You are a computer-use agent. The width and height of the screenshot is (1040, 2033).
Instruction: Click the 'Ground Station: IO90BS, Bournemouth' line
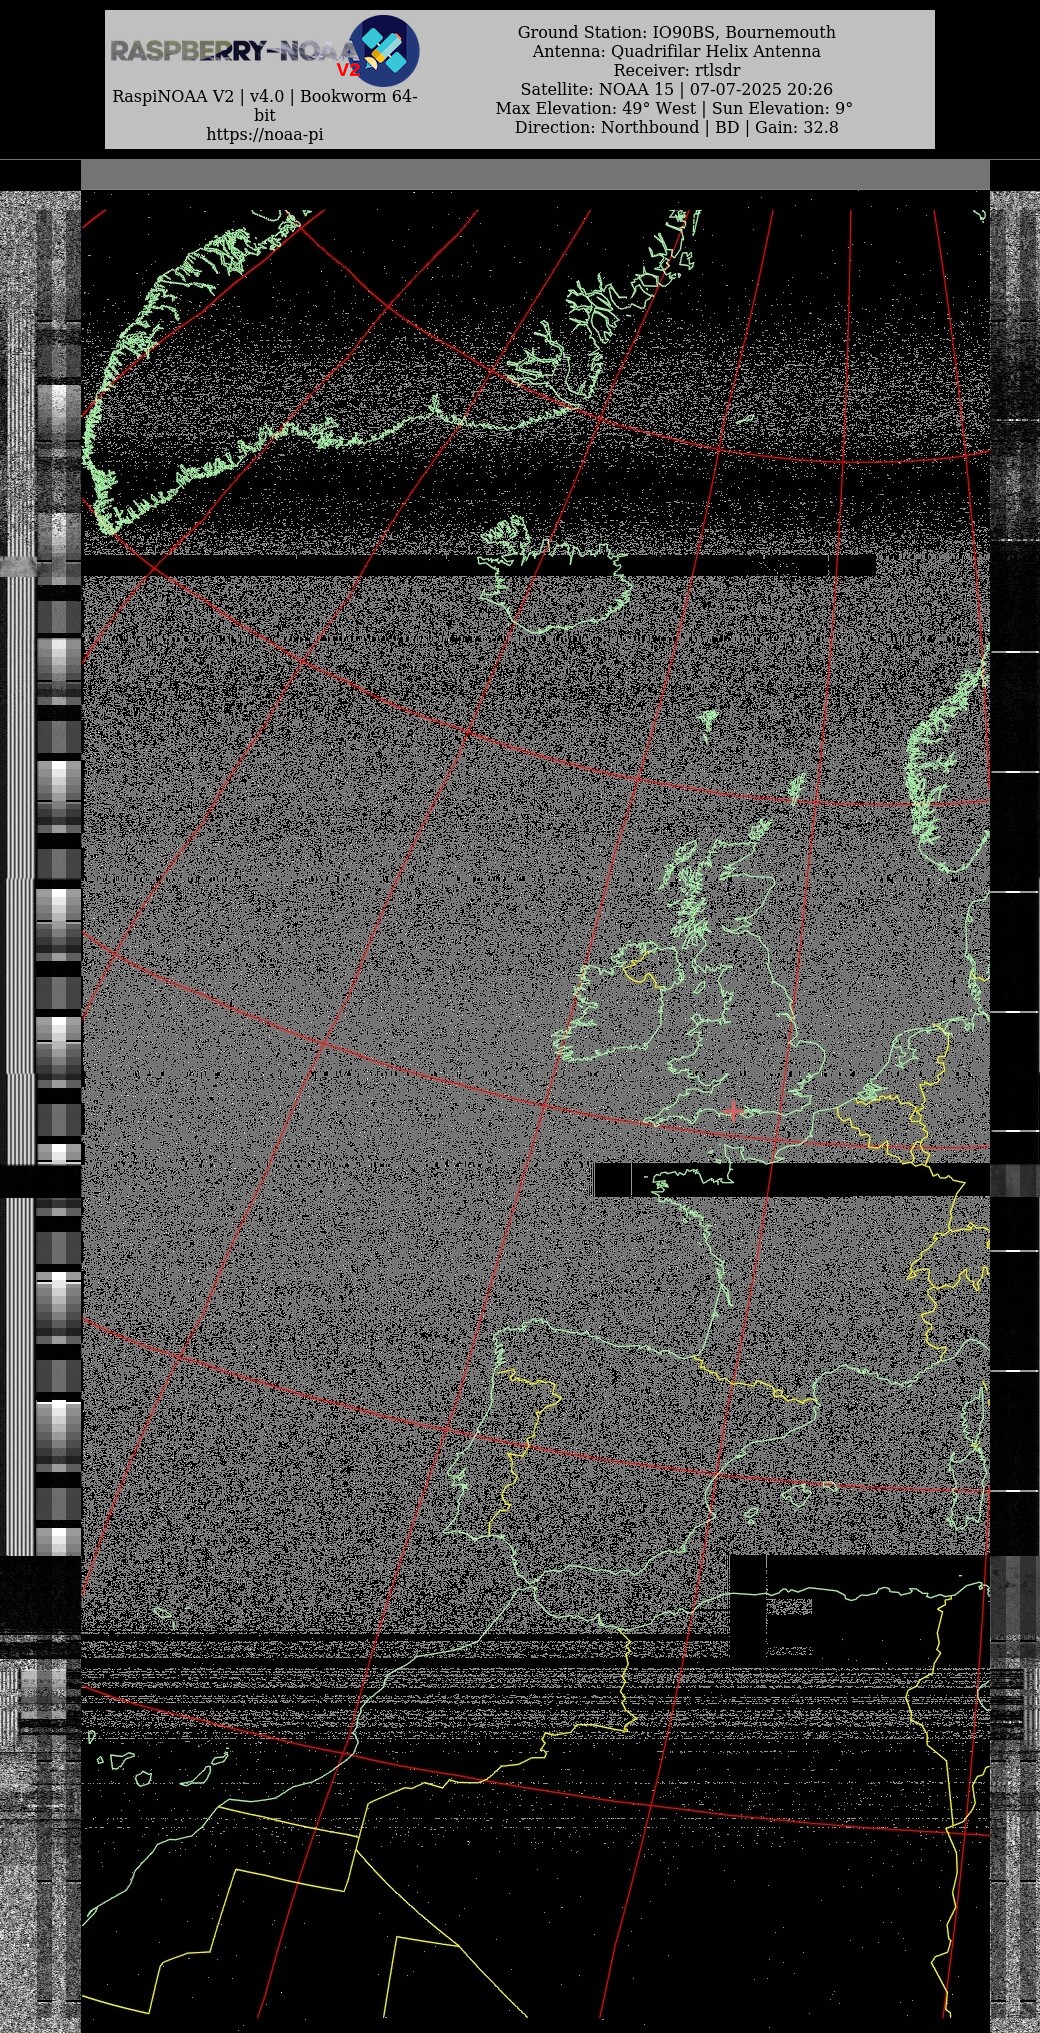(x=677, y=32)
